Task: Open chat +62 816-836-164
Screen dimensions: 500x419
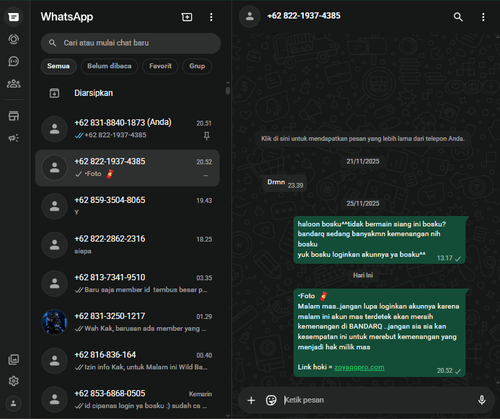Action: [x=127, y=361]
